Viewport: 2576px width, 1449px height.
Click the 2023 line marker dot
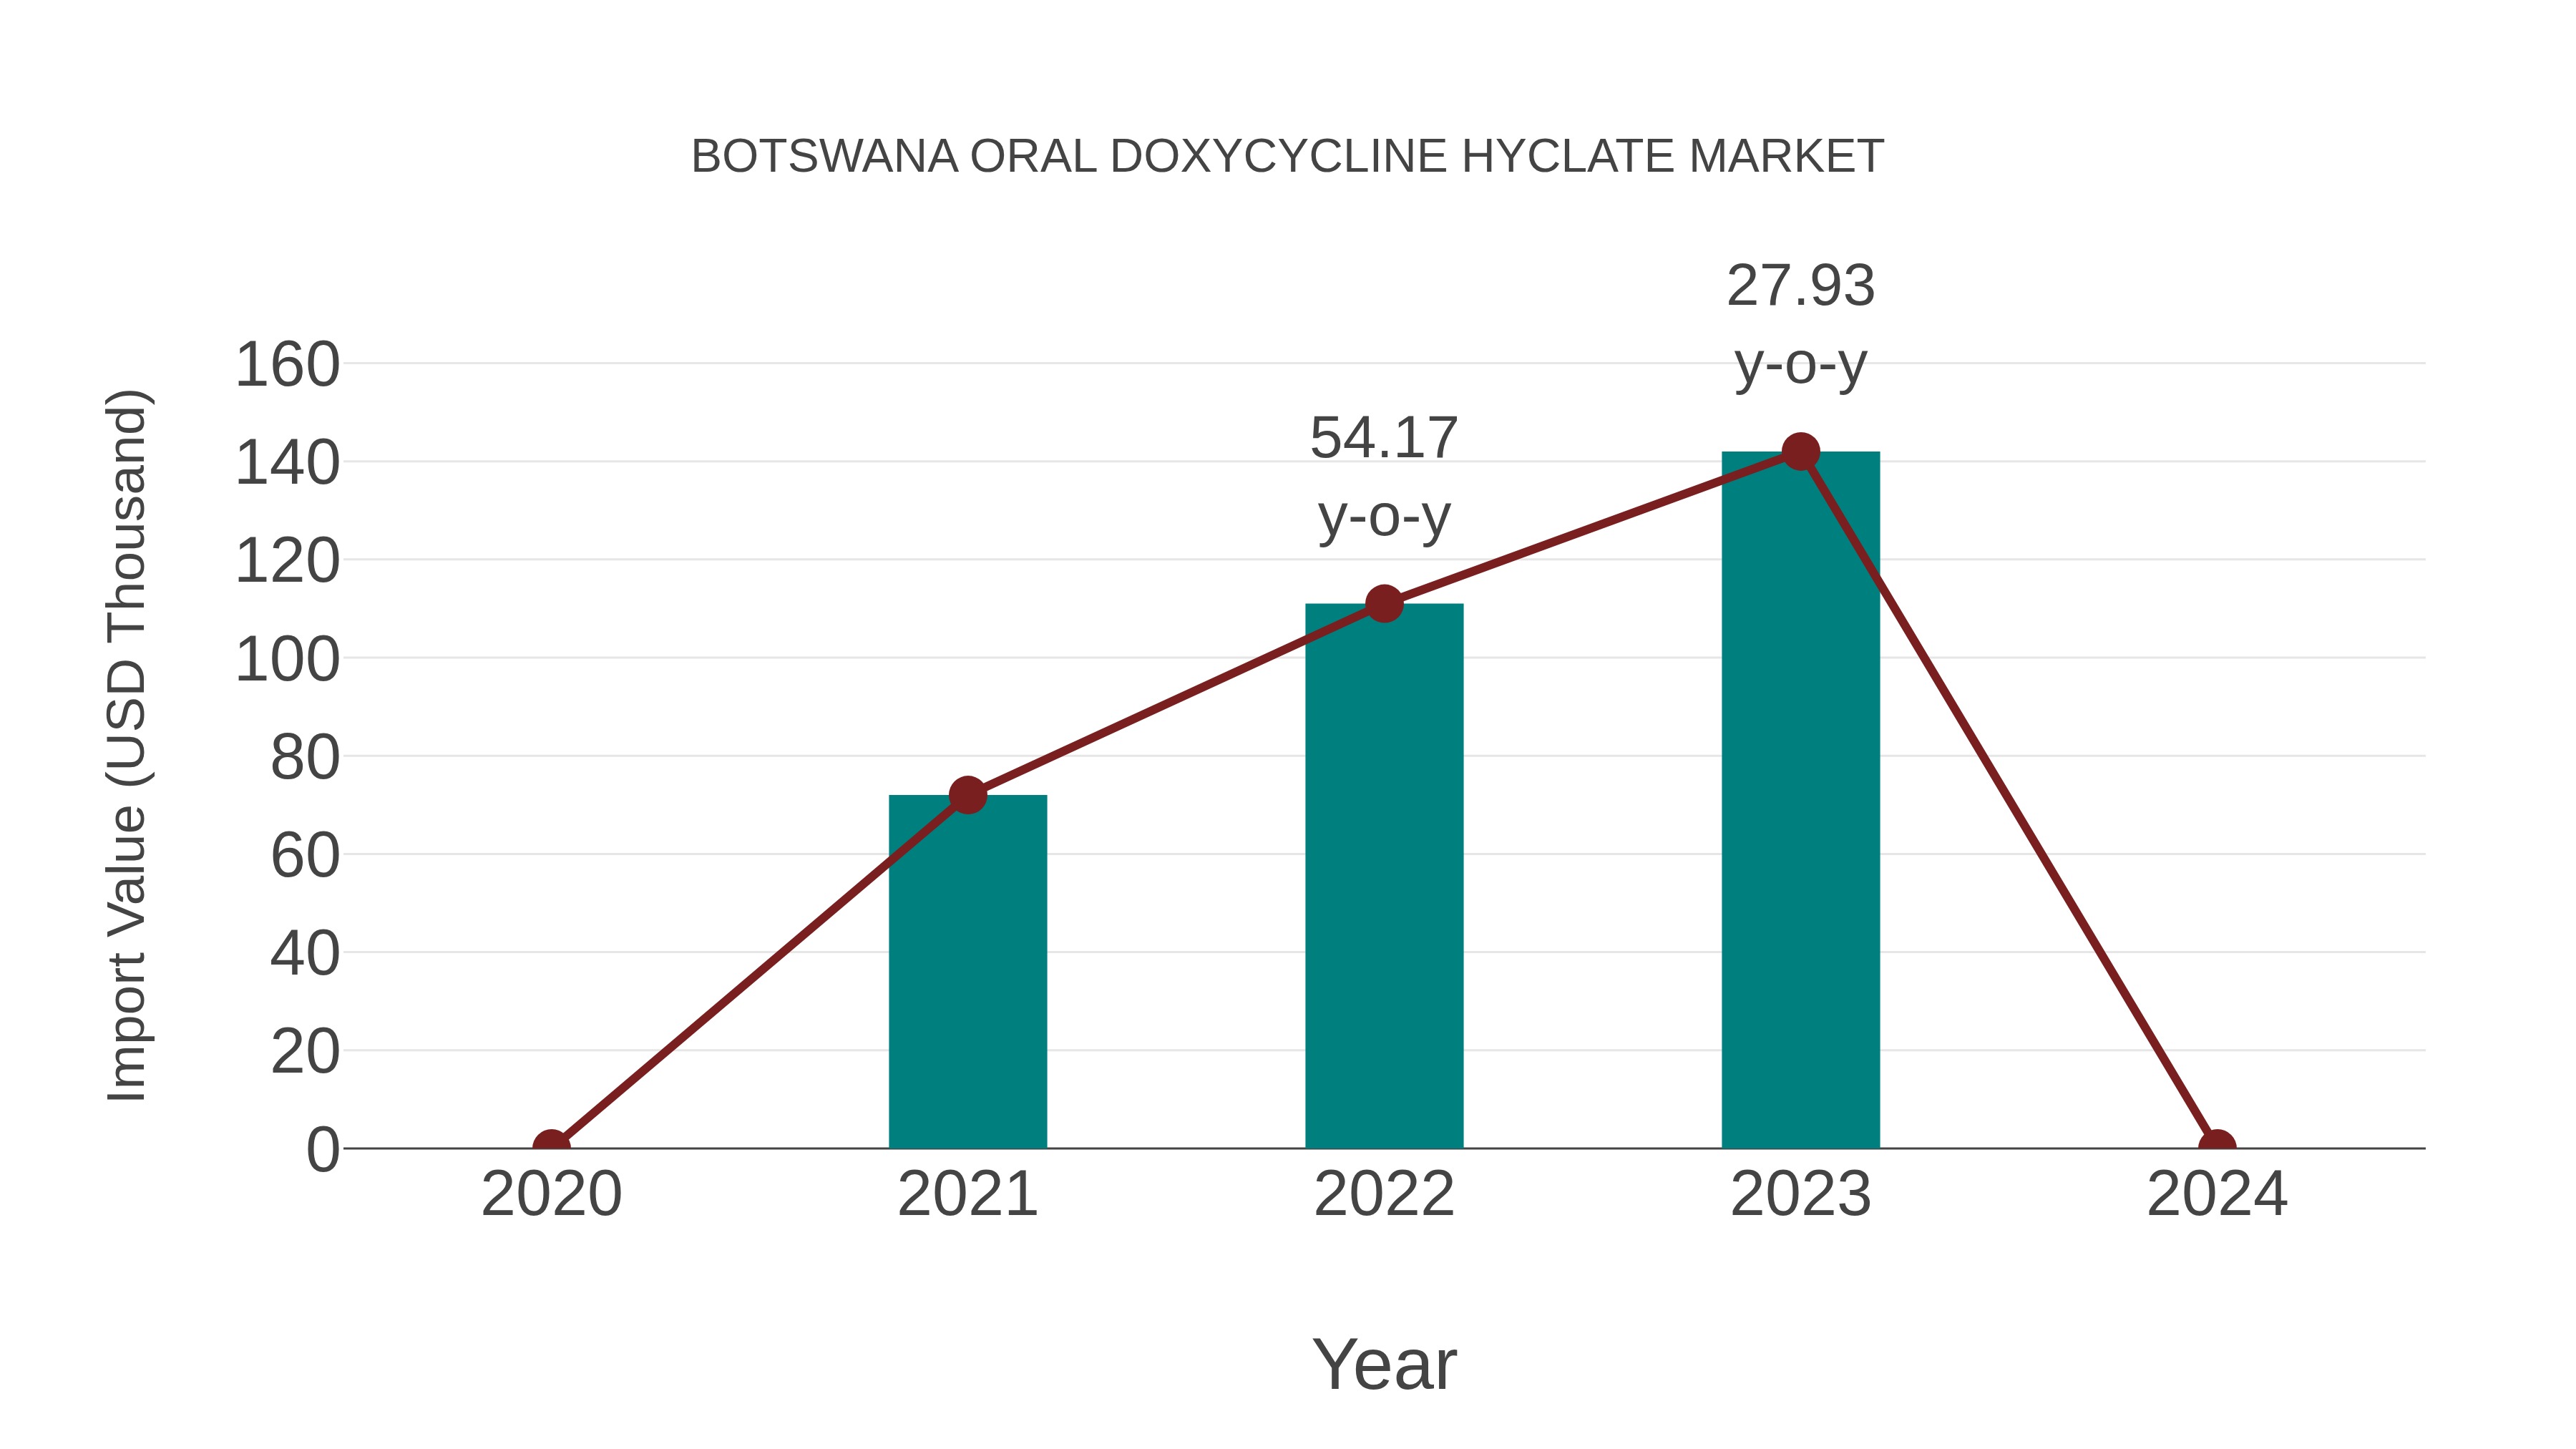pyautogui.click(x=1800, y=451)
